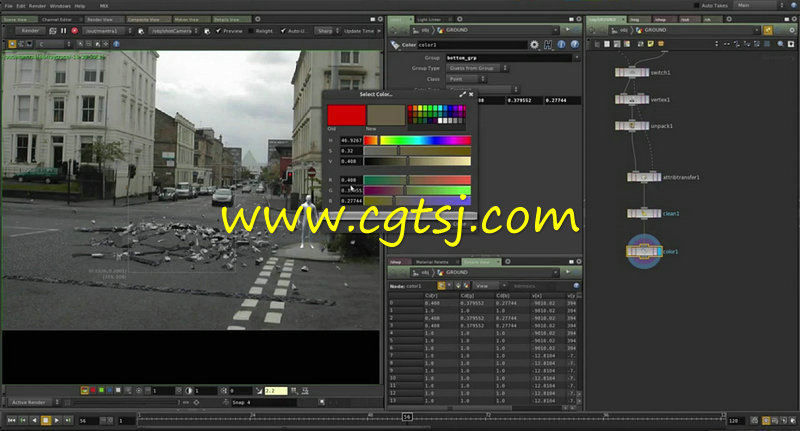The image size is (800, 431).
Task: Open the File menu
Action: (8, 6)
